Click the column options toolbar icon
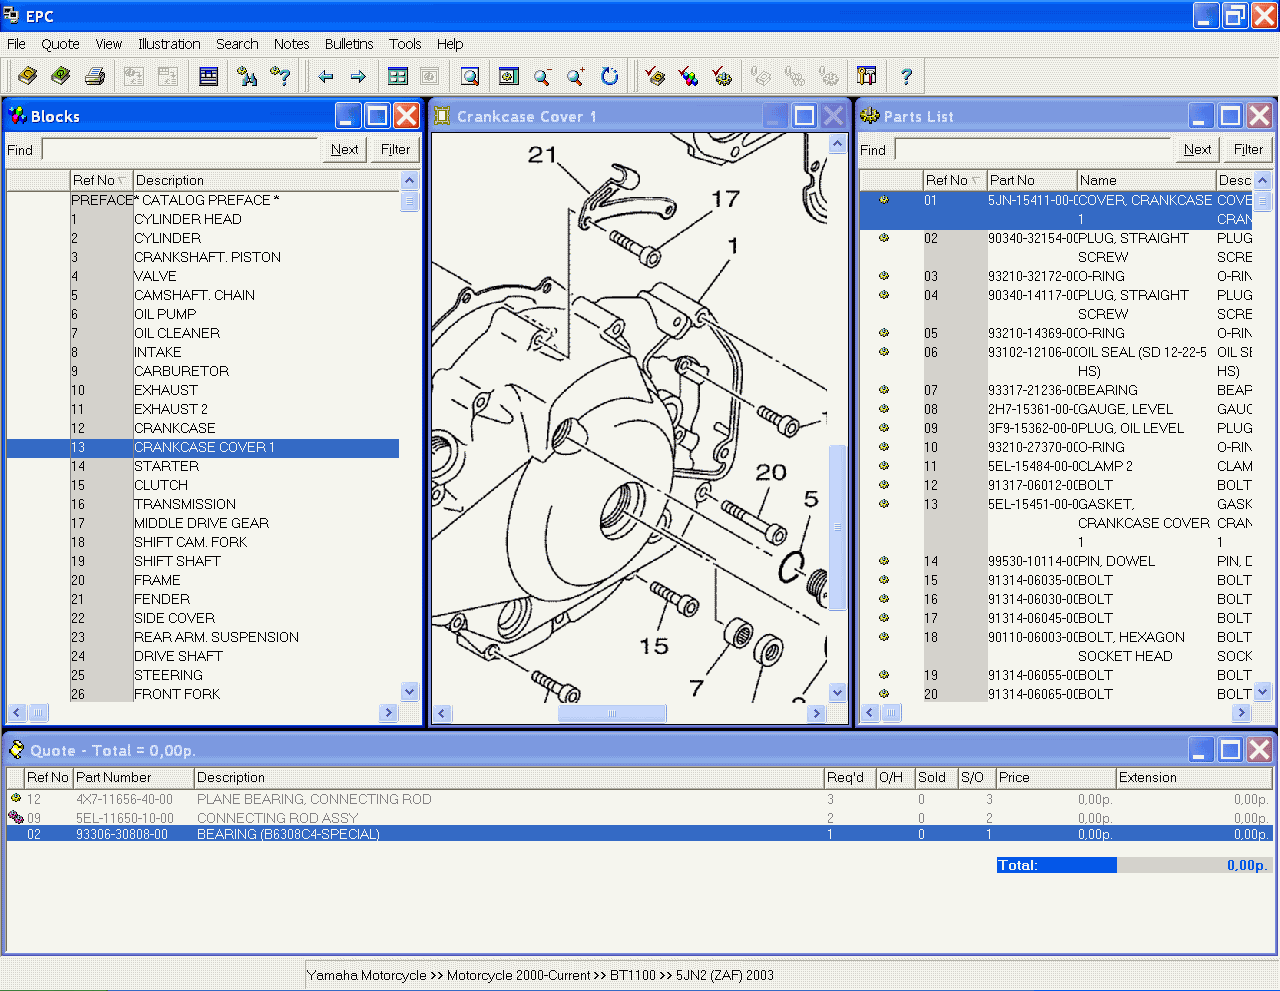 click(x=867, y=76)
